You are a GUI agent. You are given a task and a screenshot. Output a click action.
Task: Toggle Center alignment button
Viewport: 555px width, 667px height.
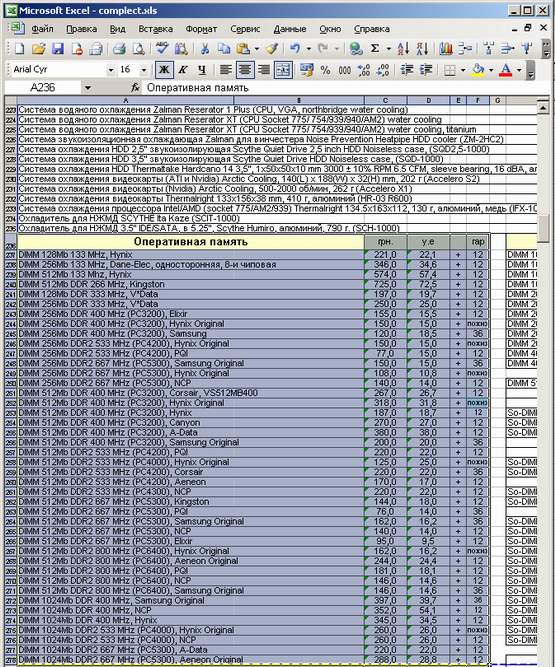coord(245,70)
